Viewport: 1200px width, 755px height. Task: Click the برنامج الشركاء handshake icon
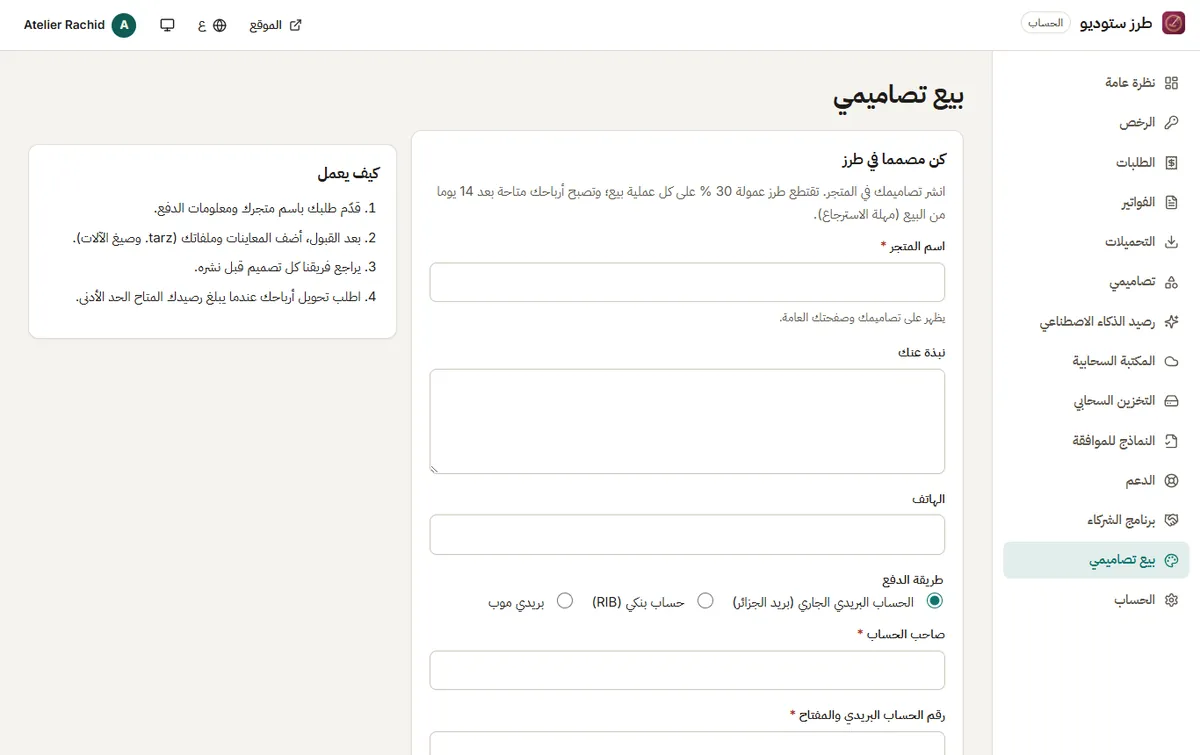(1173, 521)
